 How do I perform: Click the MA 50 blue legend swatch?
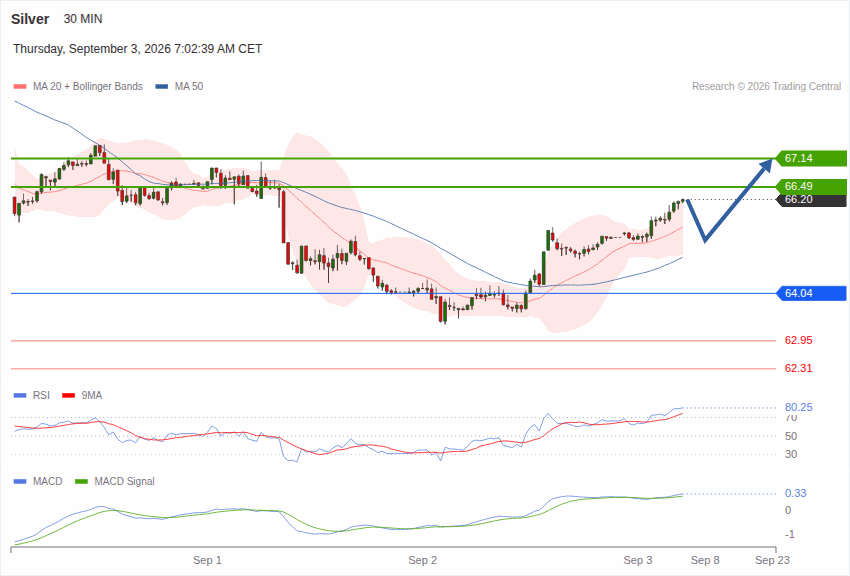[x=162, y=87]
